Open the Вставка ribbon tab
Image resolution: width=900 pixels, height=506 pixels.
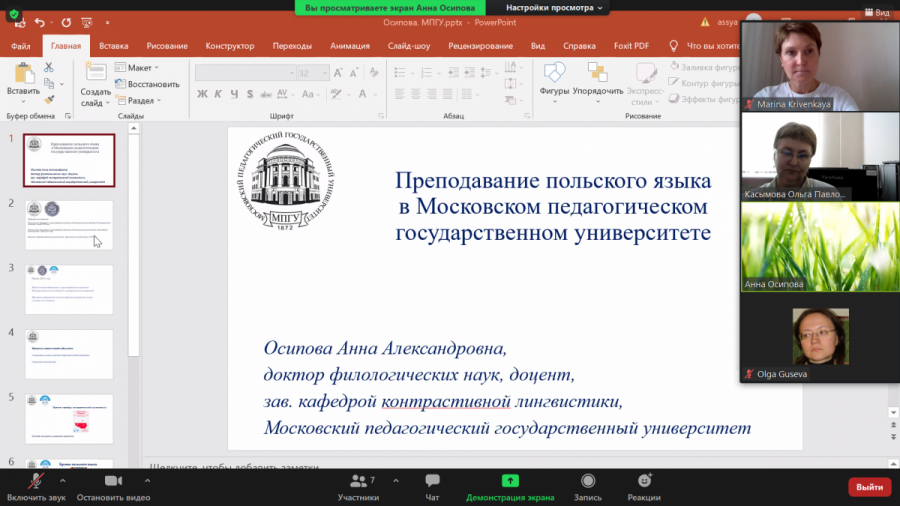coord(114,46)
